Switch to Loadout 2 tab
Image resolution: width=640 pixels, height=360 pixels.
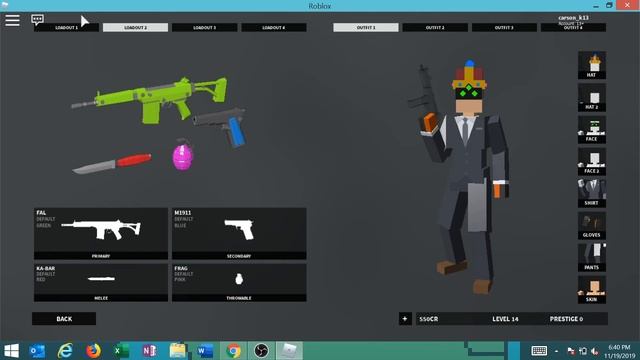pos(135,27)
